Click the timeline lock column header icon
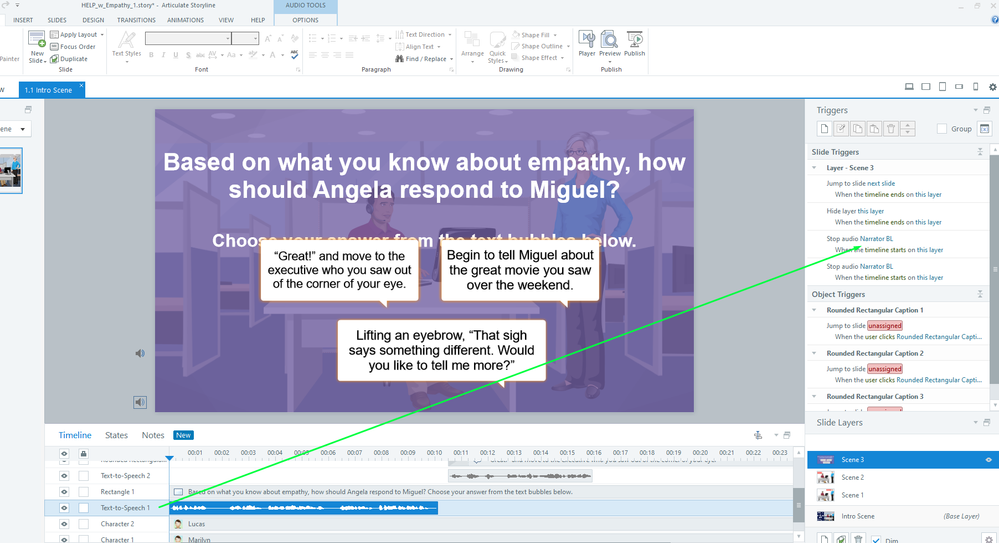The width and height of the screenshot is (999, 543). [x=83, y=454]
